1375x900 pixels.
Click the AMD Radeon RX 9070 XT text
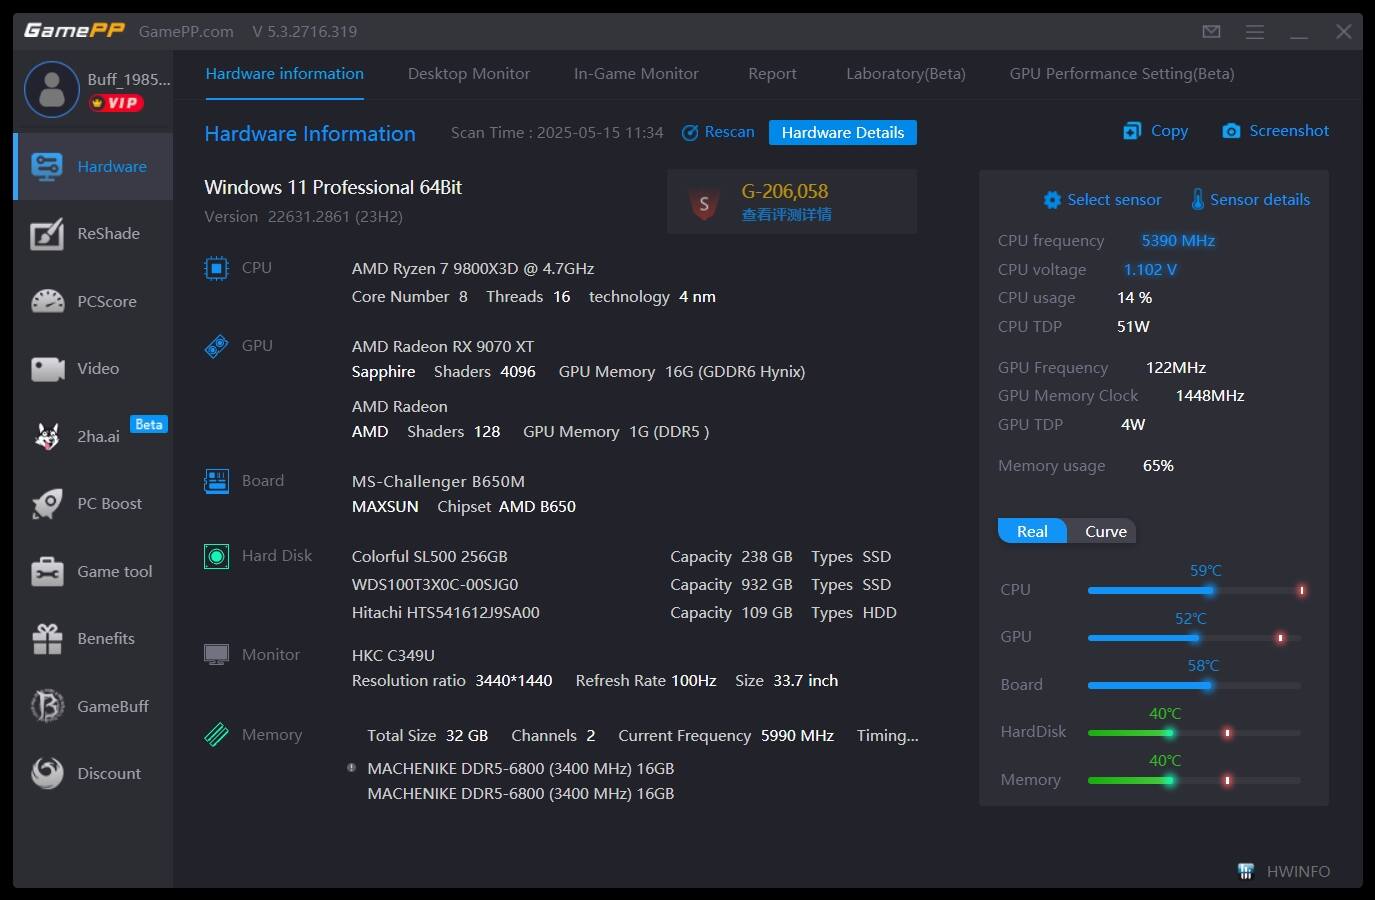pyautogui.click(x=443, y=347)
